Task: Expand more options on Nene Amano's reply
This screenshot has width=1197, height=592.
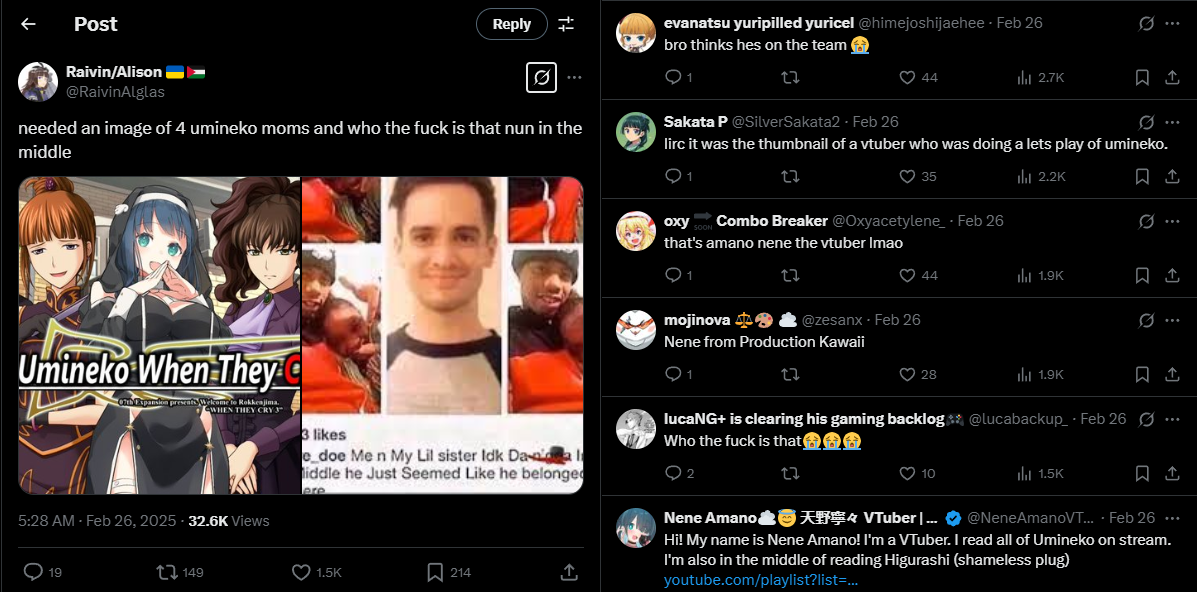Action: 1173,518
